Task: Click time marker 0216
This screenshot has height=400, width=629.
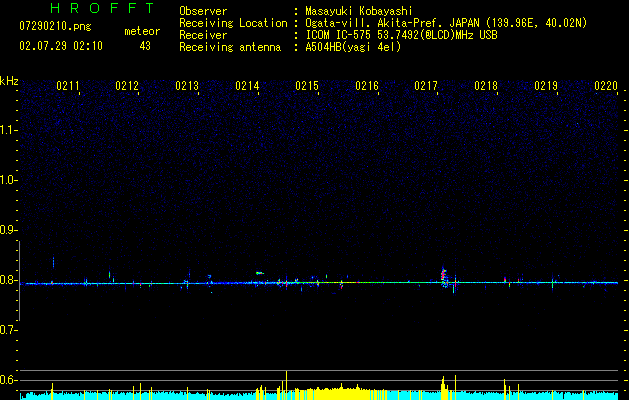Action: coord(367,86)
